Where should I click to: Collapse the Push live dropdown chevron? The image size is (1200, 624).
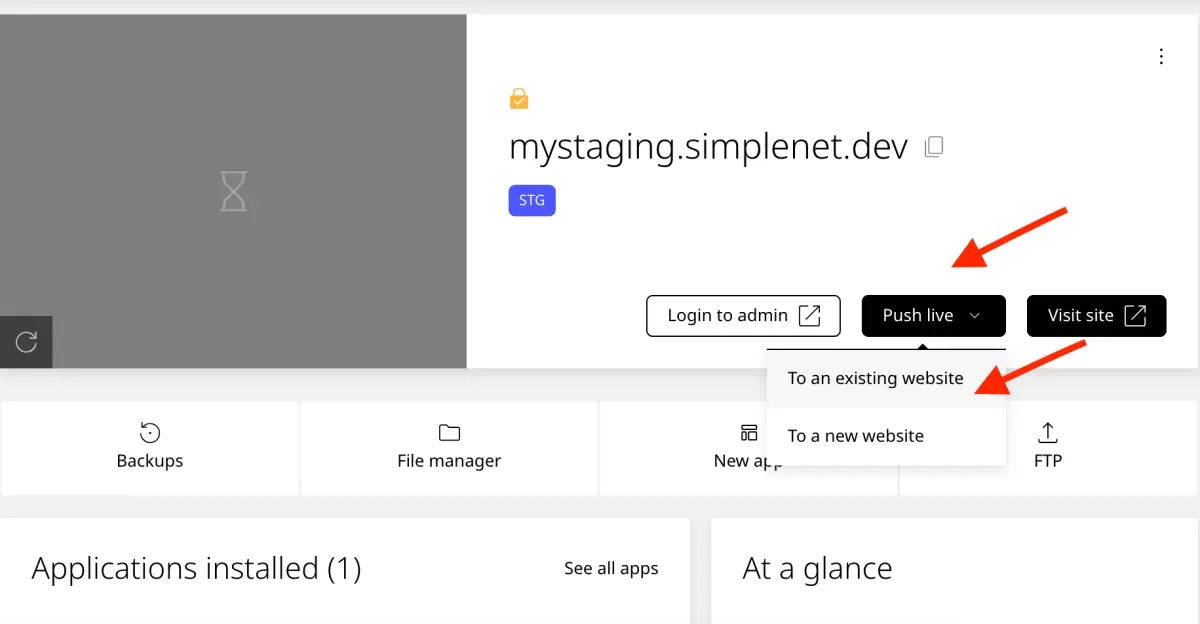(975, 316)
